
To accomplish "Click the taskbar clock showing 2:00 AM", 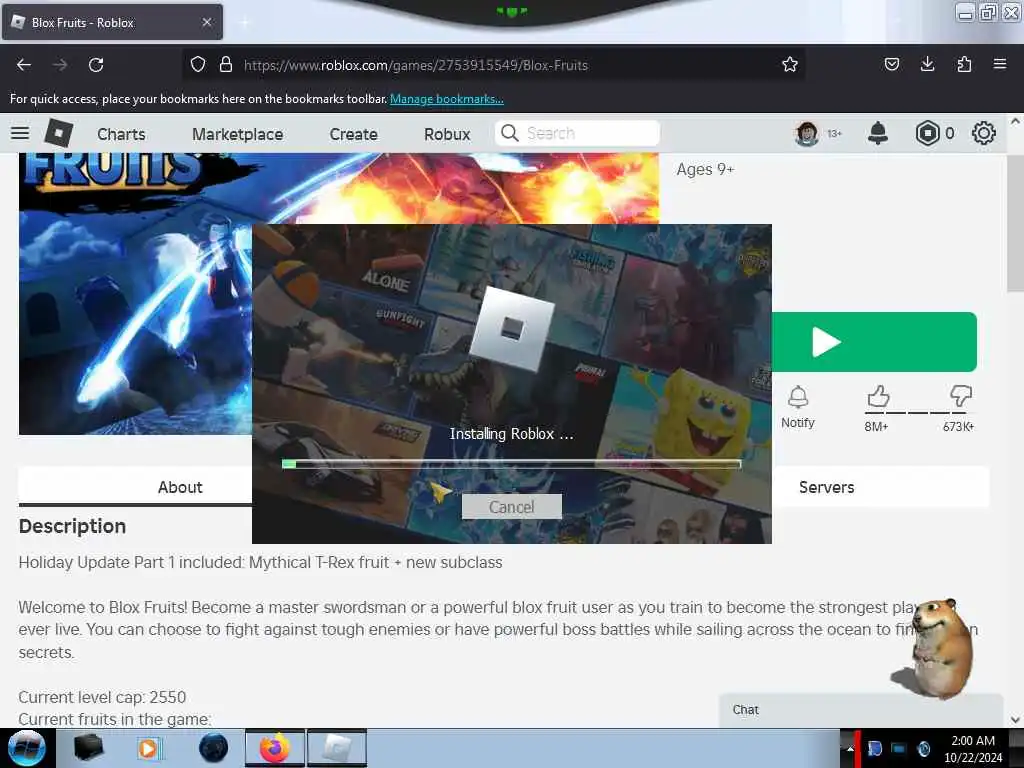I will click(973, 748).
